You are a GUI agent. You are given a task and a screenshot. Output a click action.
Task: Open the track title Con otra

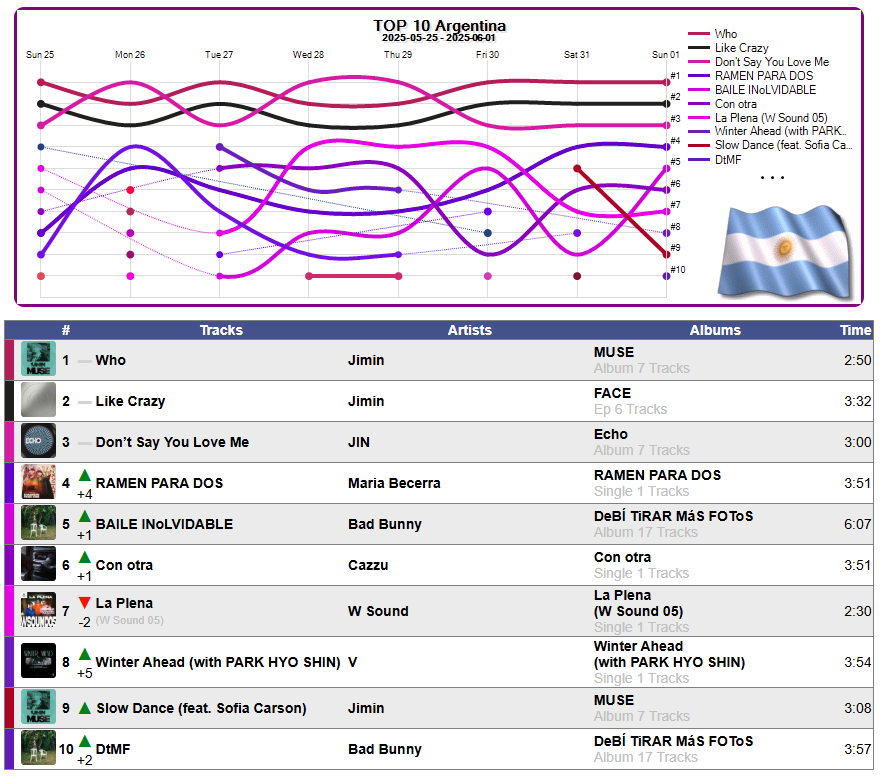click(x=124, y=565)
